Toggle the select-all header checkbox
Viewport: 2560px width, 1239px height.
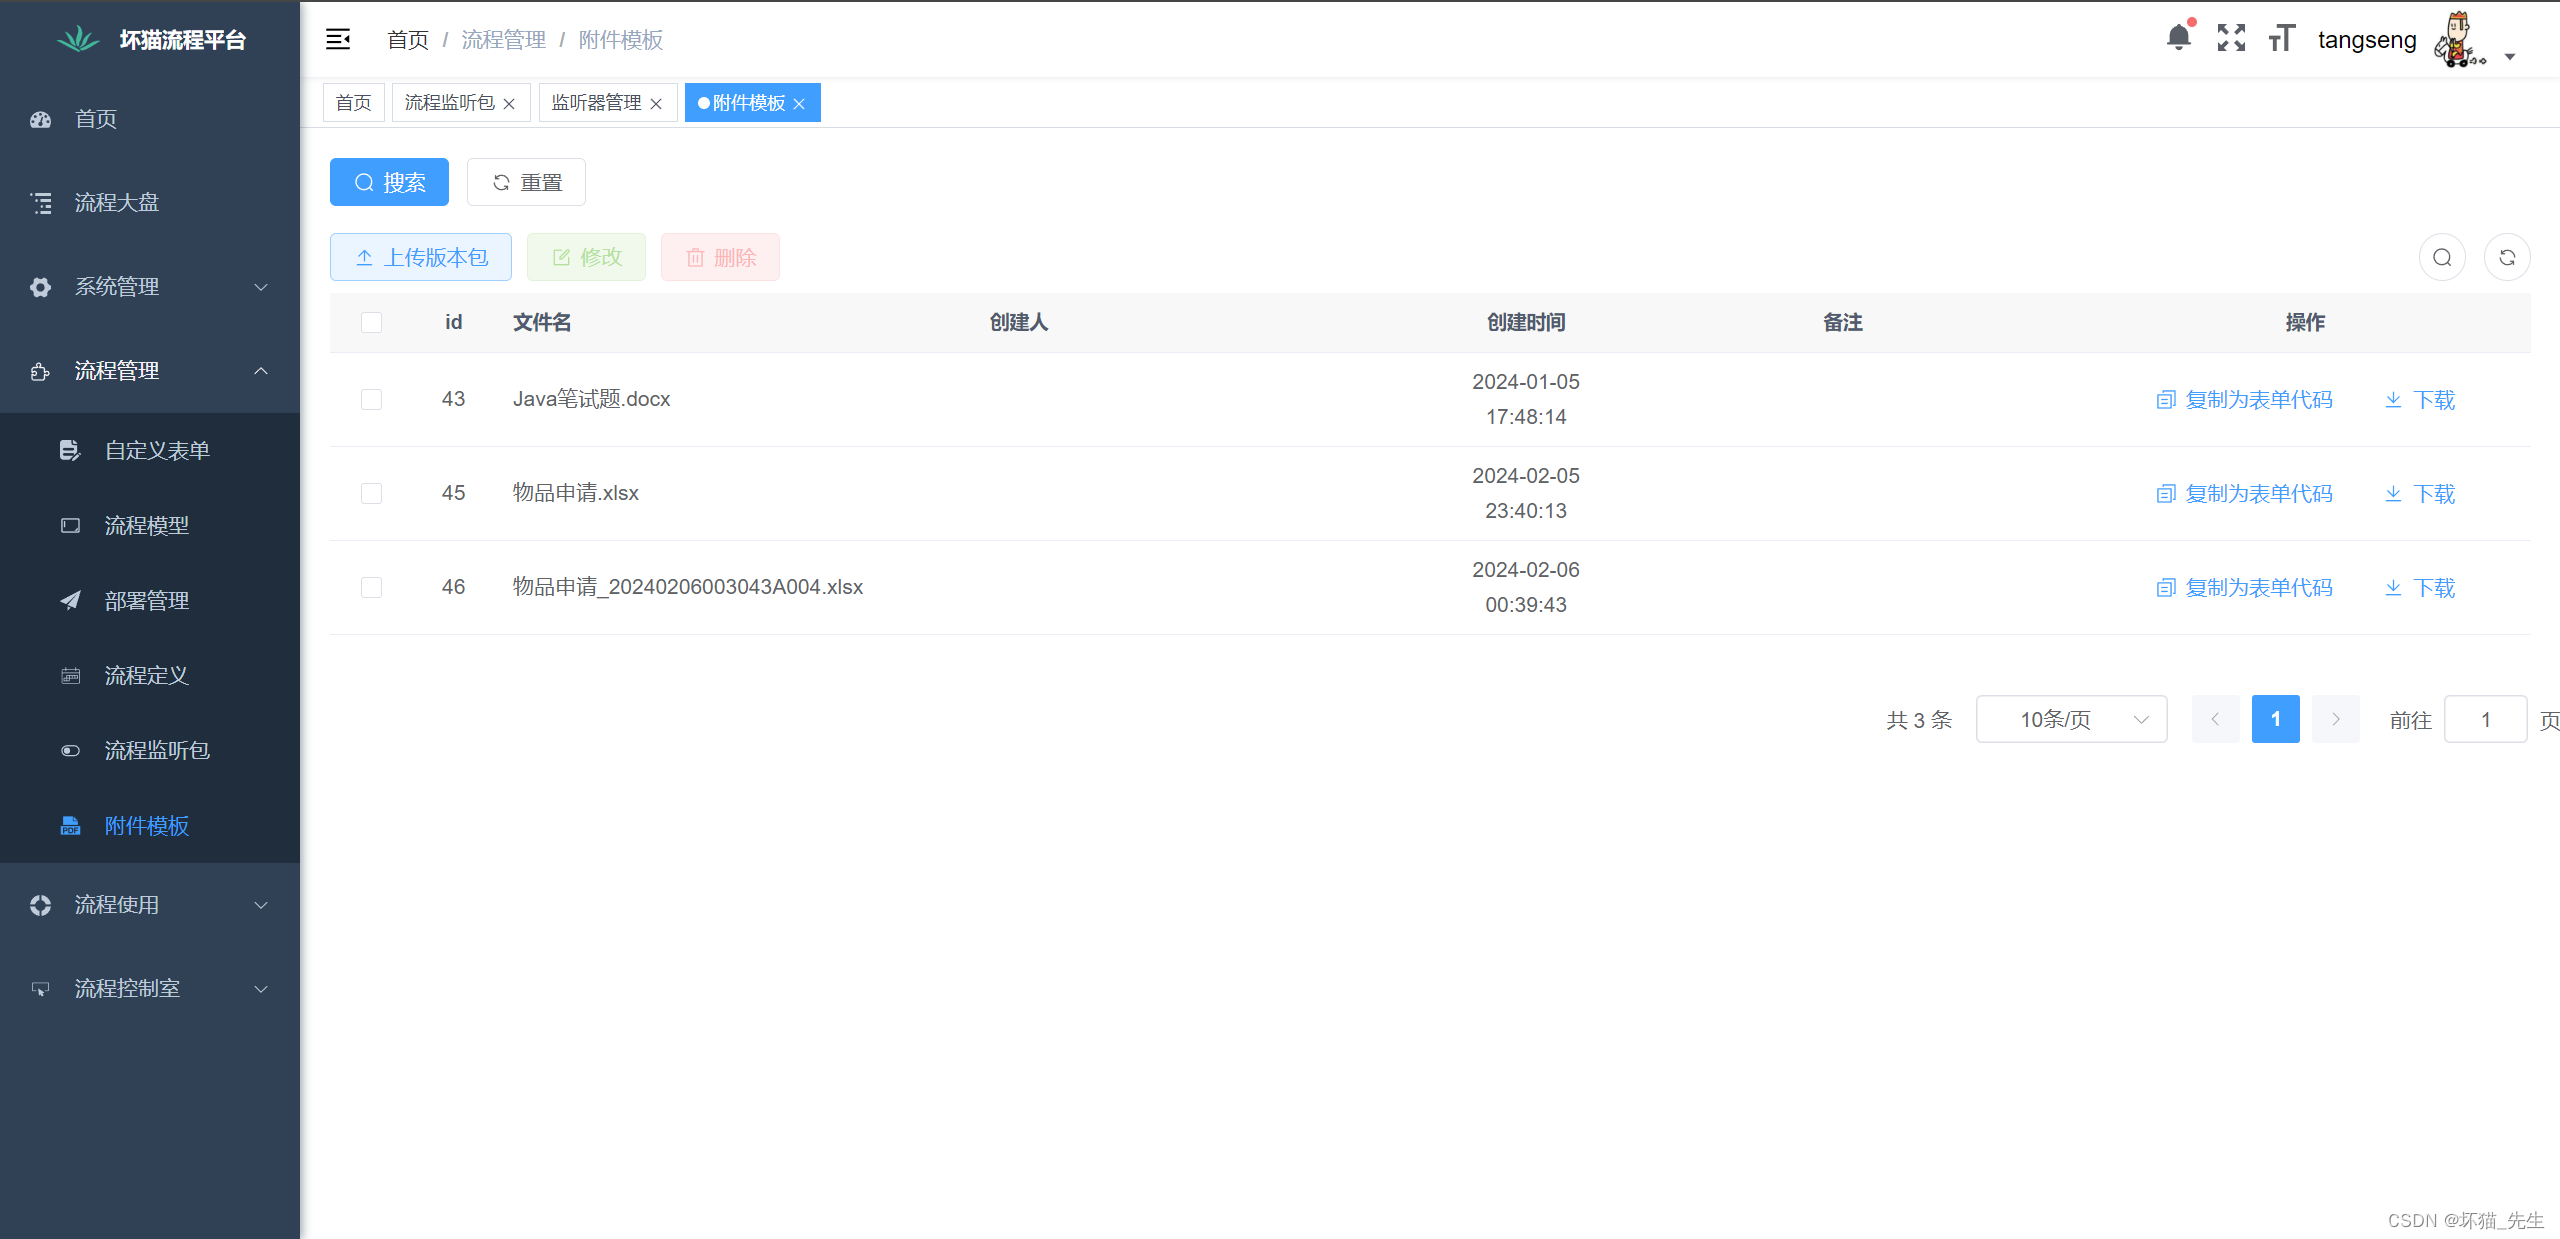click(x=371, y=323)
